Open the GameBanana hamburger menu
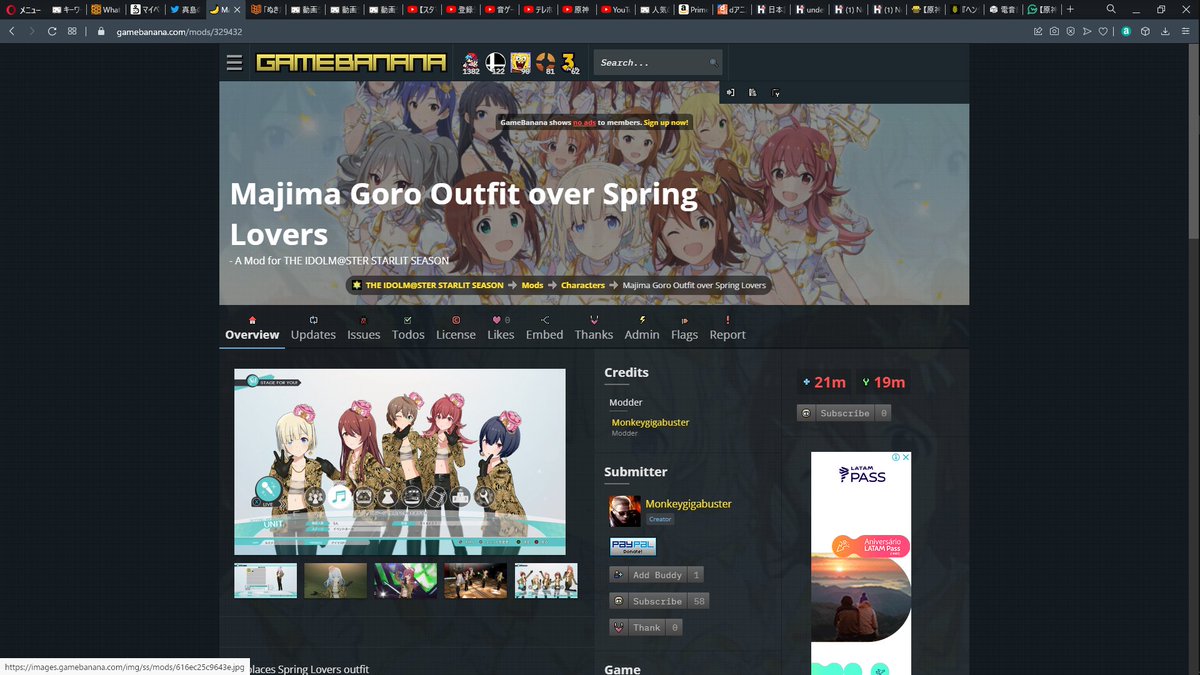Image resolution: width=1200 pixels, height=675 pixels. [234, 63]
